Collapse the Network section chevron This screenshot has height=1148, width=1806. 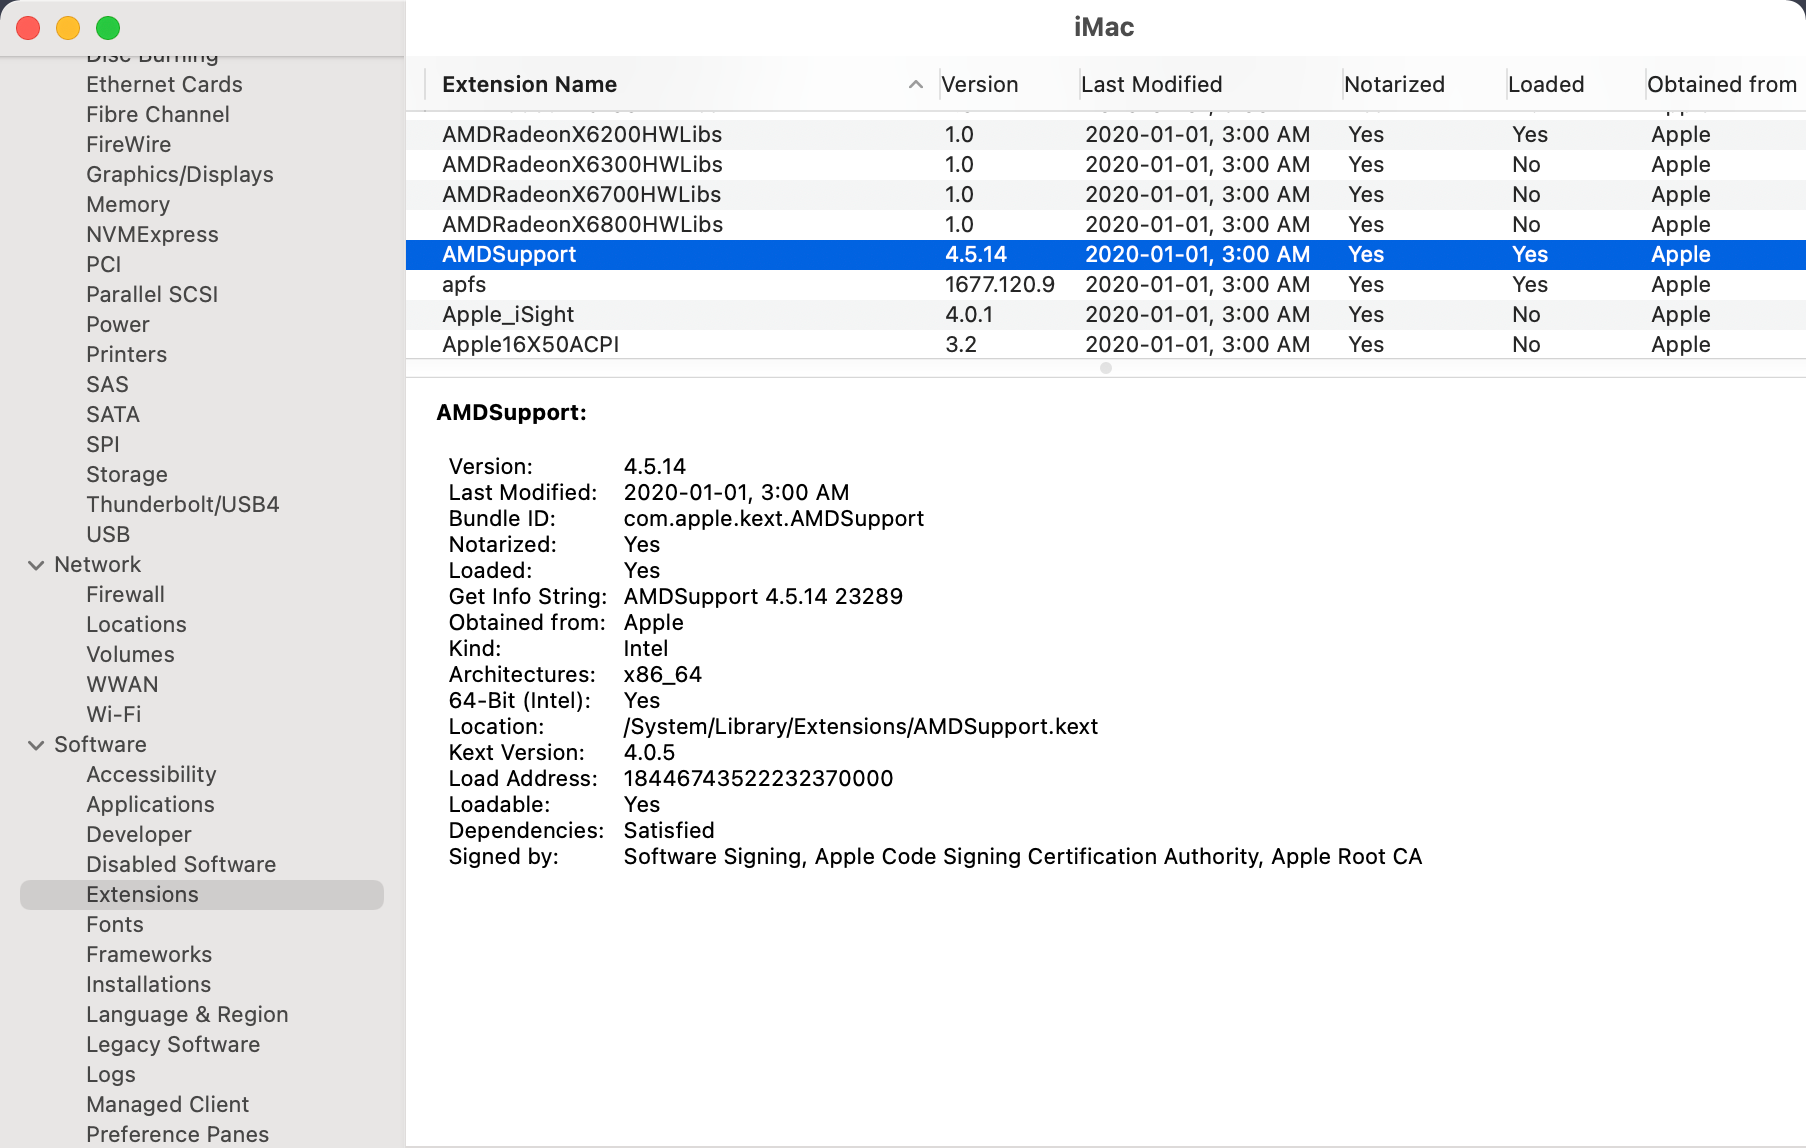click(36, 565)
